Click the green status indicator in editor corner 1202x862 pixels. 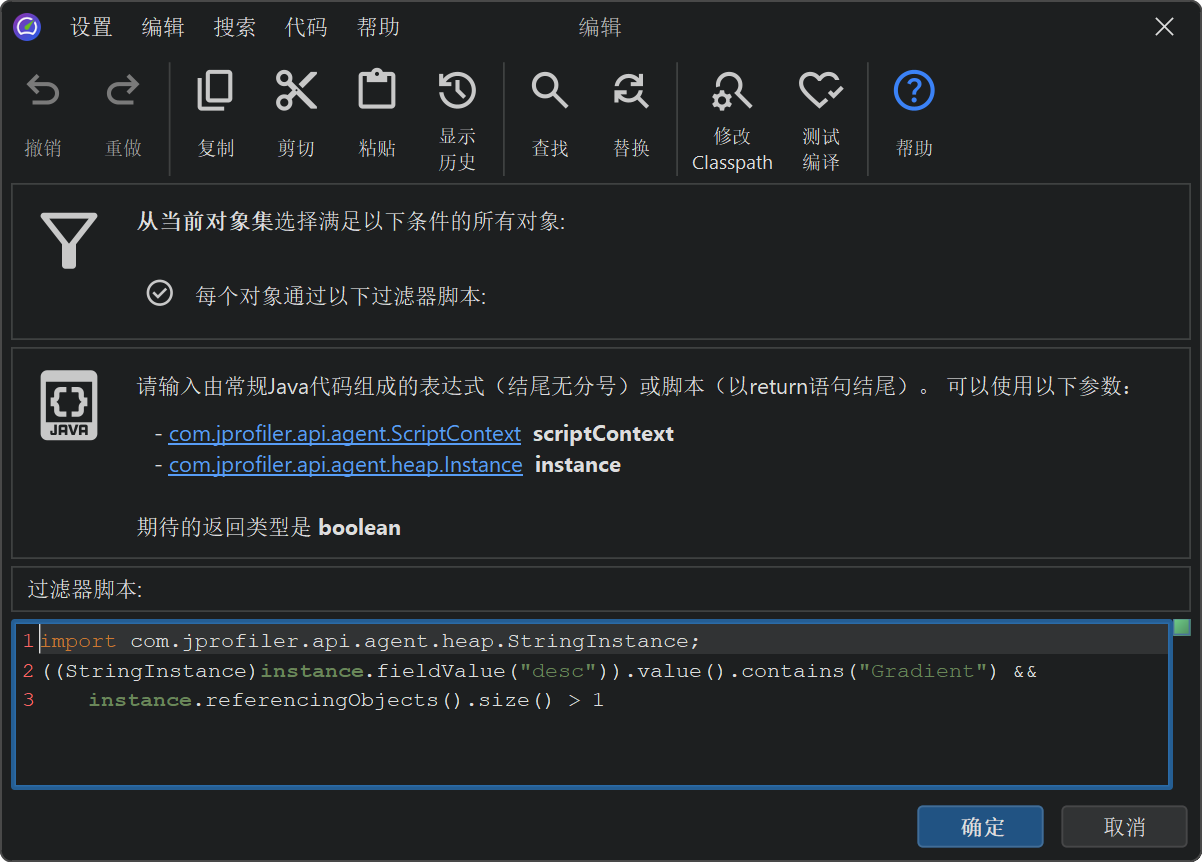(1182, 628)
